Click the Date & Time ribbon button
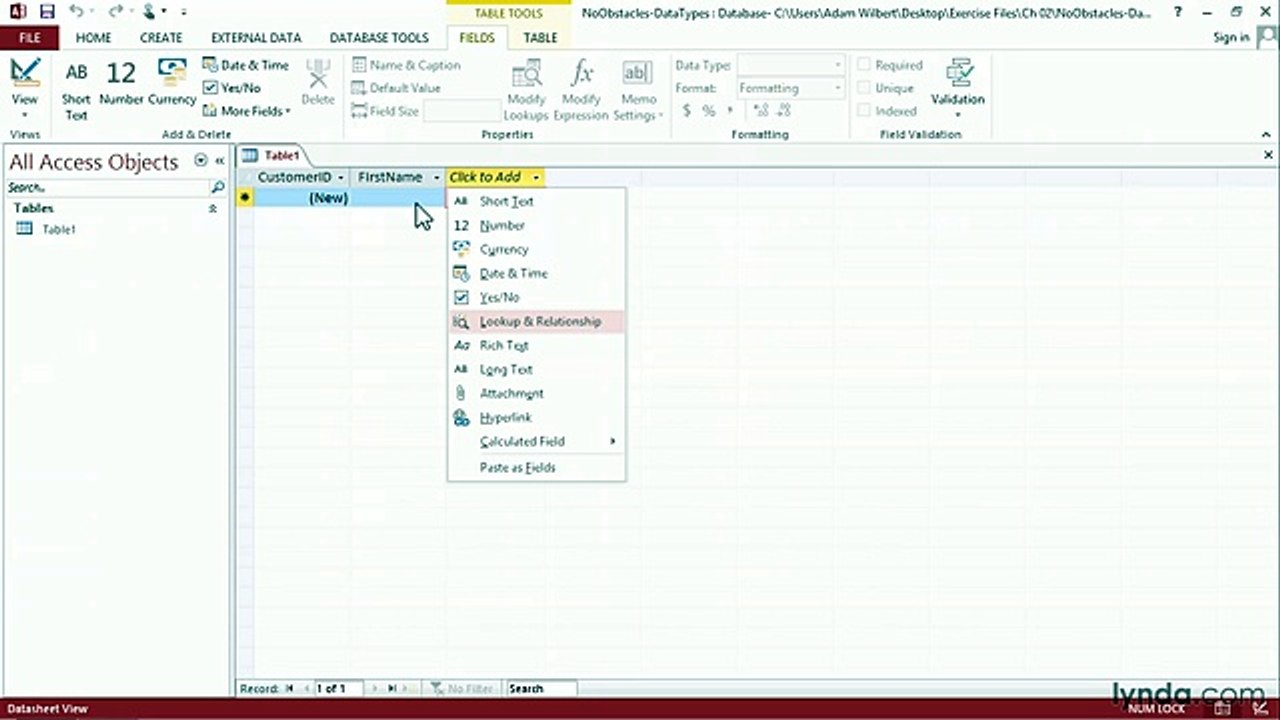 click(x=246, y=65)
